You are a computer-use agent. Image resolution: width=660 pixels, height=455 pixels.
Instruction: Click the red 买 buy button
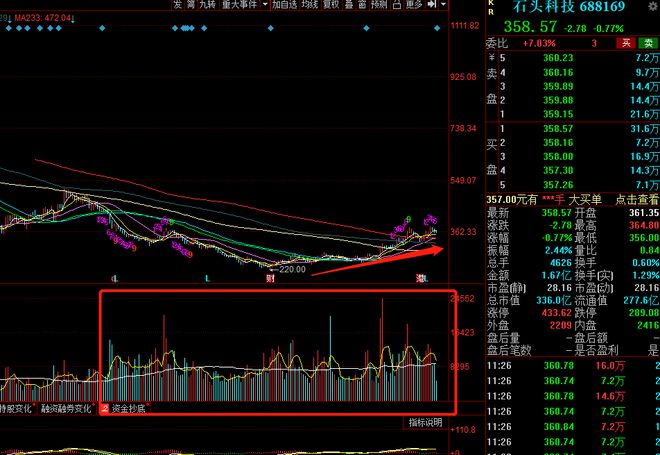tap(626, 43)
